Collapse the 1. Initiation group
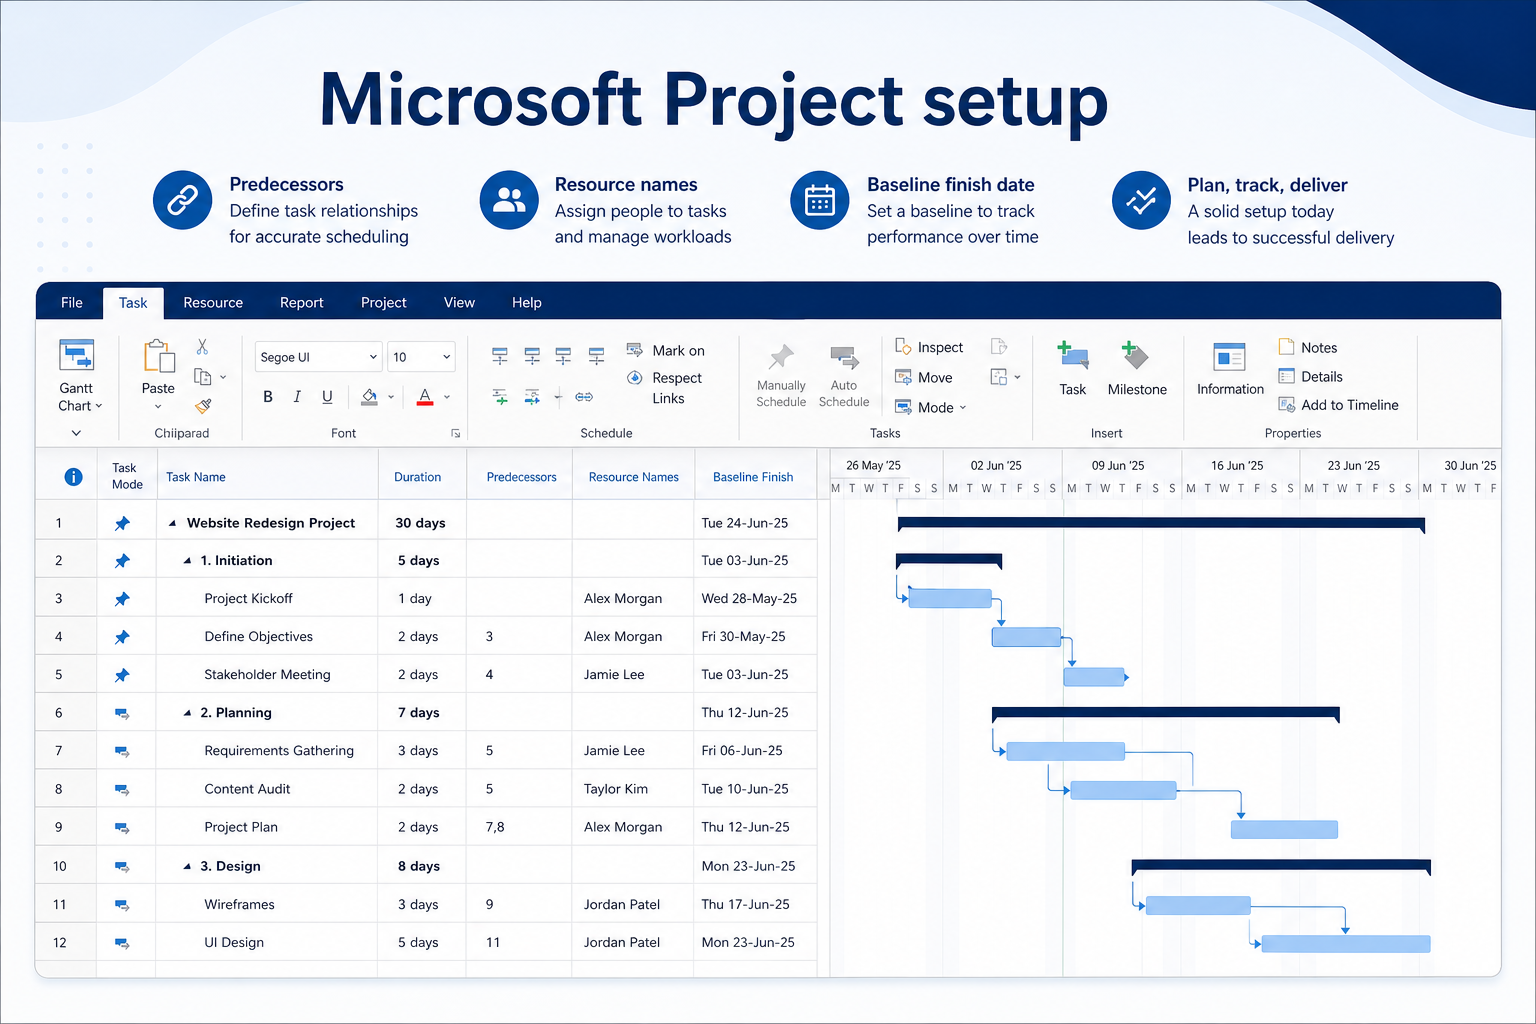This screenshot has width=1536, height=1024. pyautogui.click(x=187, y=561)
